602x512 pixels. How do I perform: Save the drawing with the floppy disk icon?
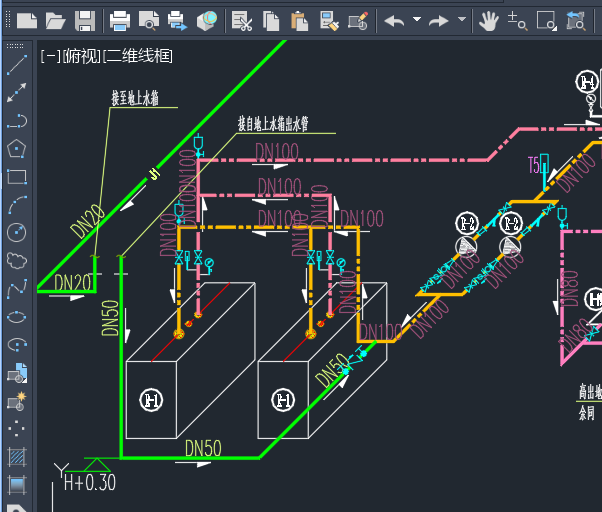click(85, 20)
